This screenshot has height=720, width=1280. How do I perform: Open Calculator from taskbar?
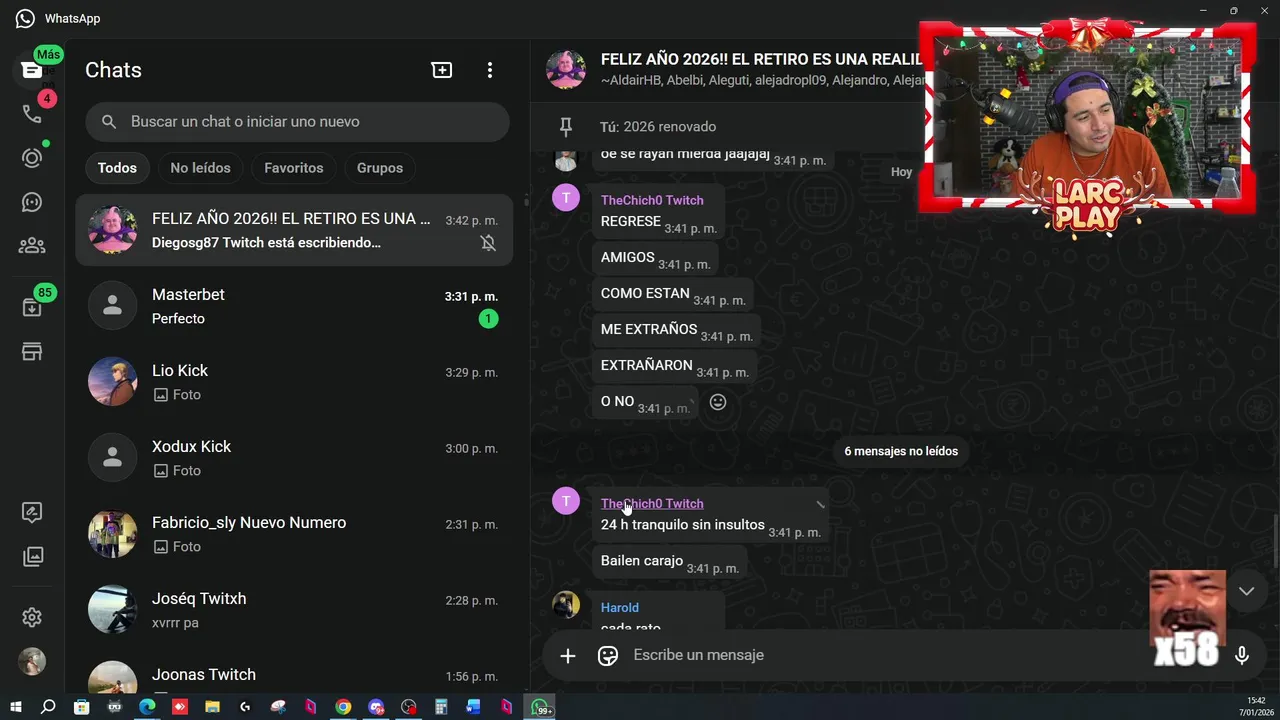[x=441, y=707]
